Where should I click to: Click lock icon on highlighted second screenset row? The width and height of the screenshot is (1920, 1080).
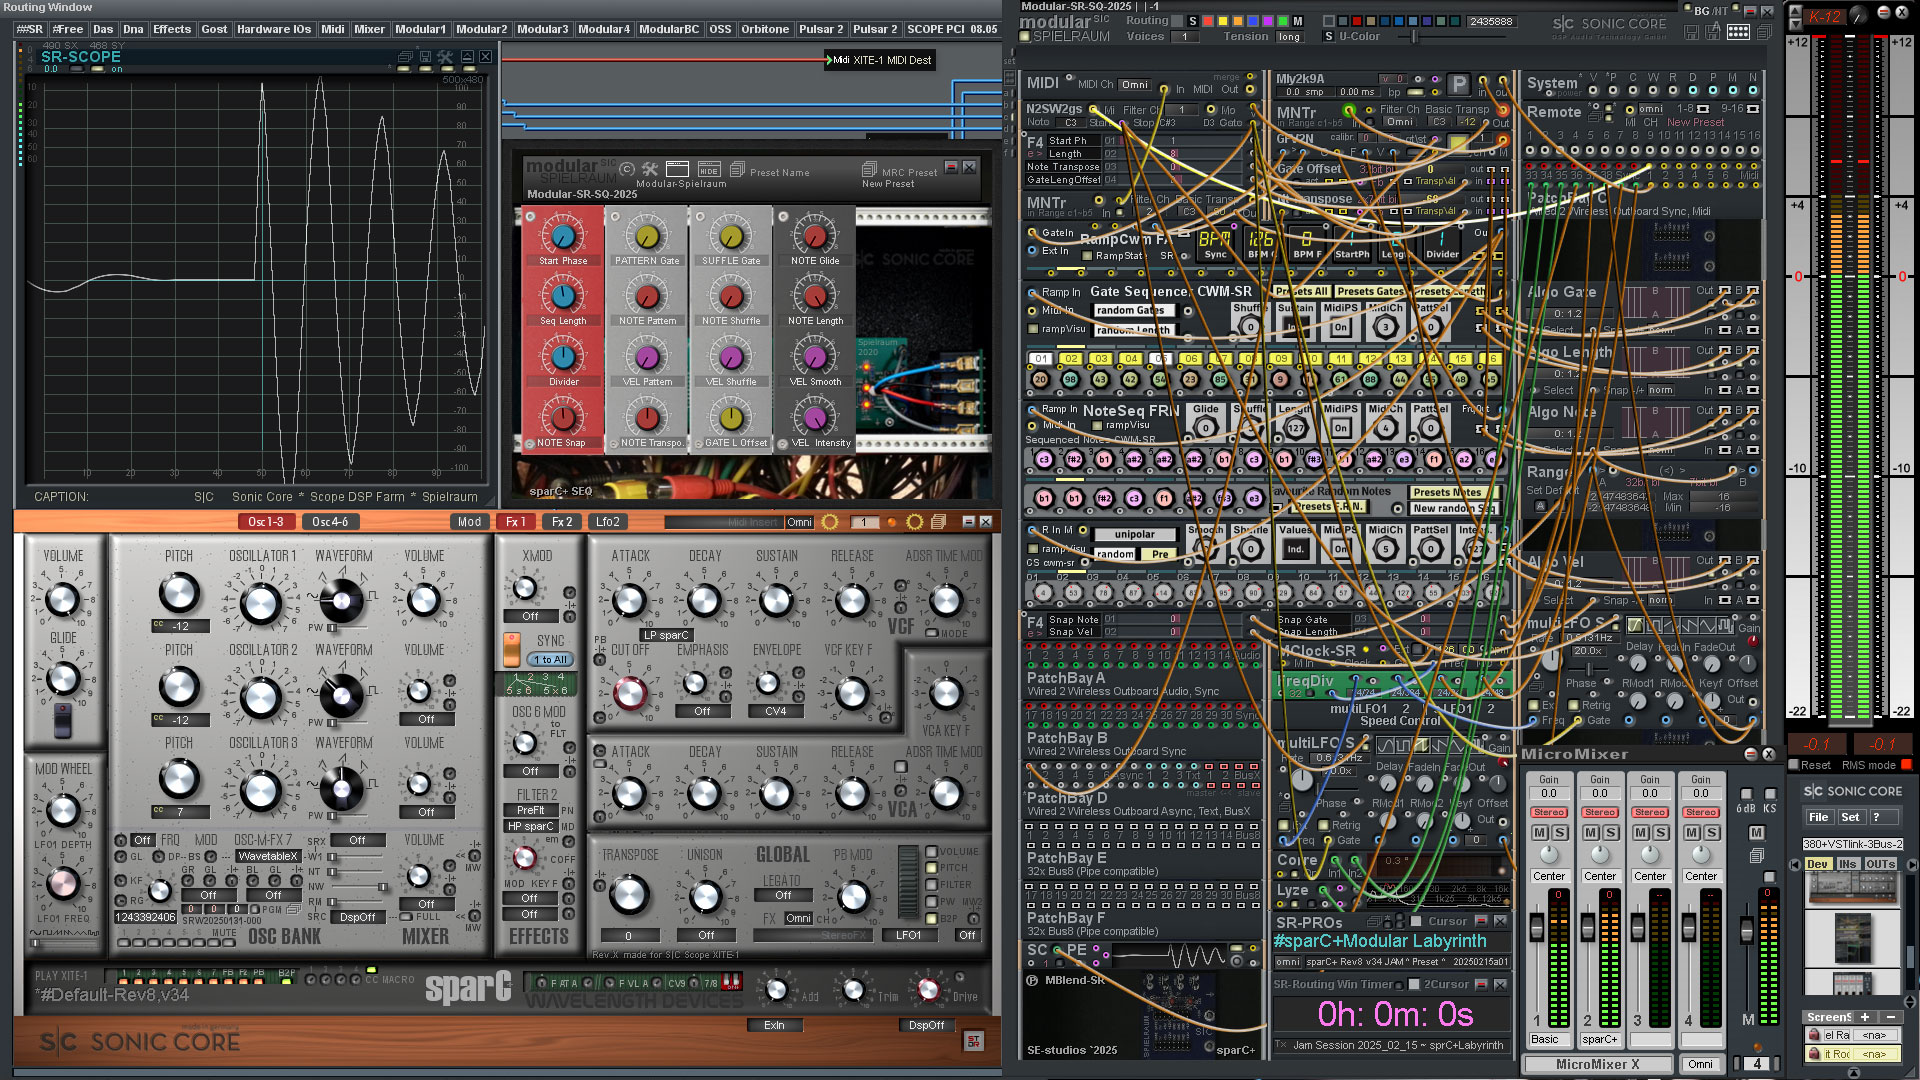pyautogui.click(x=1814, y=1054)
